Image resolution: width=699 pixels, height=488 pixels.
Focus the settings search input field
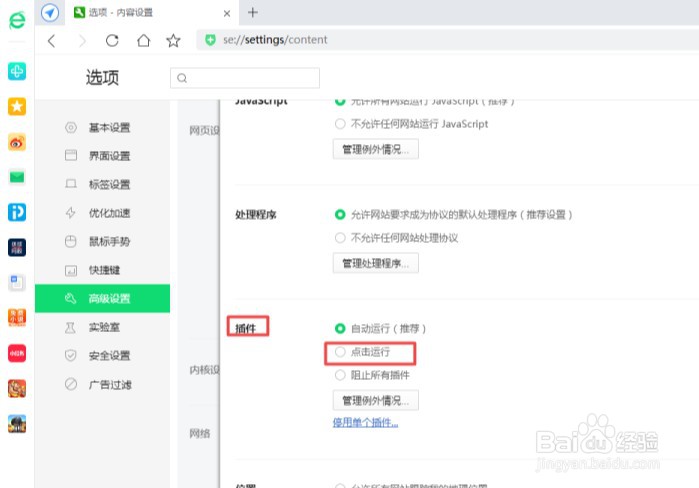click(245, 78)
